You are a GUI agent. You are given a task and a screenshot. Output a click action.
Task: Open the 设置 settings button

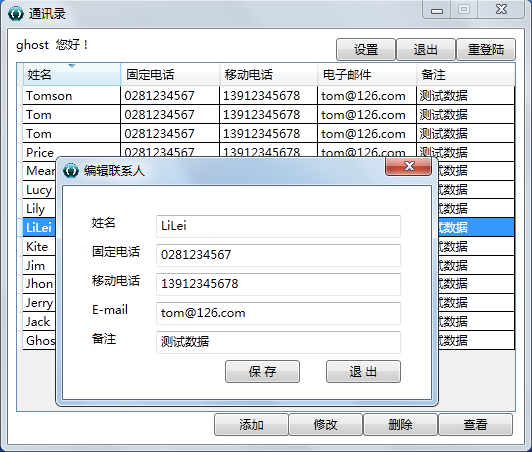366,50
